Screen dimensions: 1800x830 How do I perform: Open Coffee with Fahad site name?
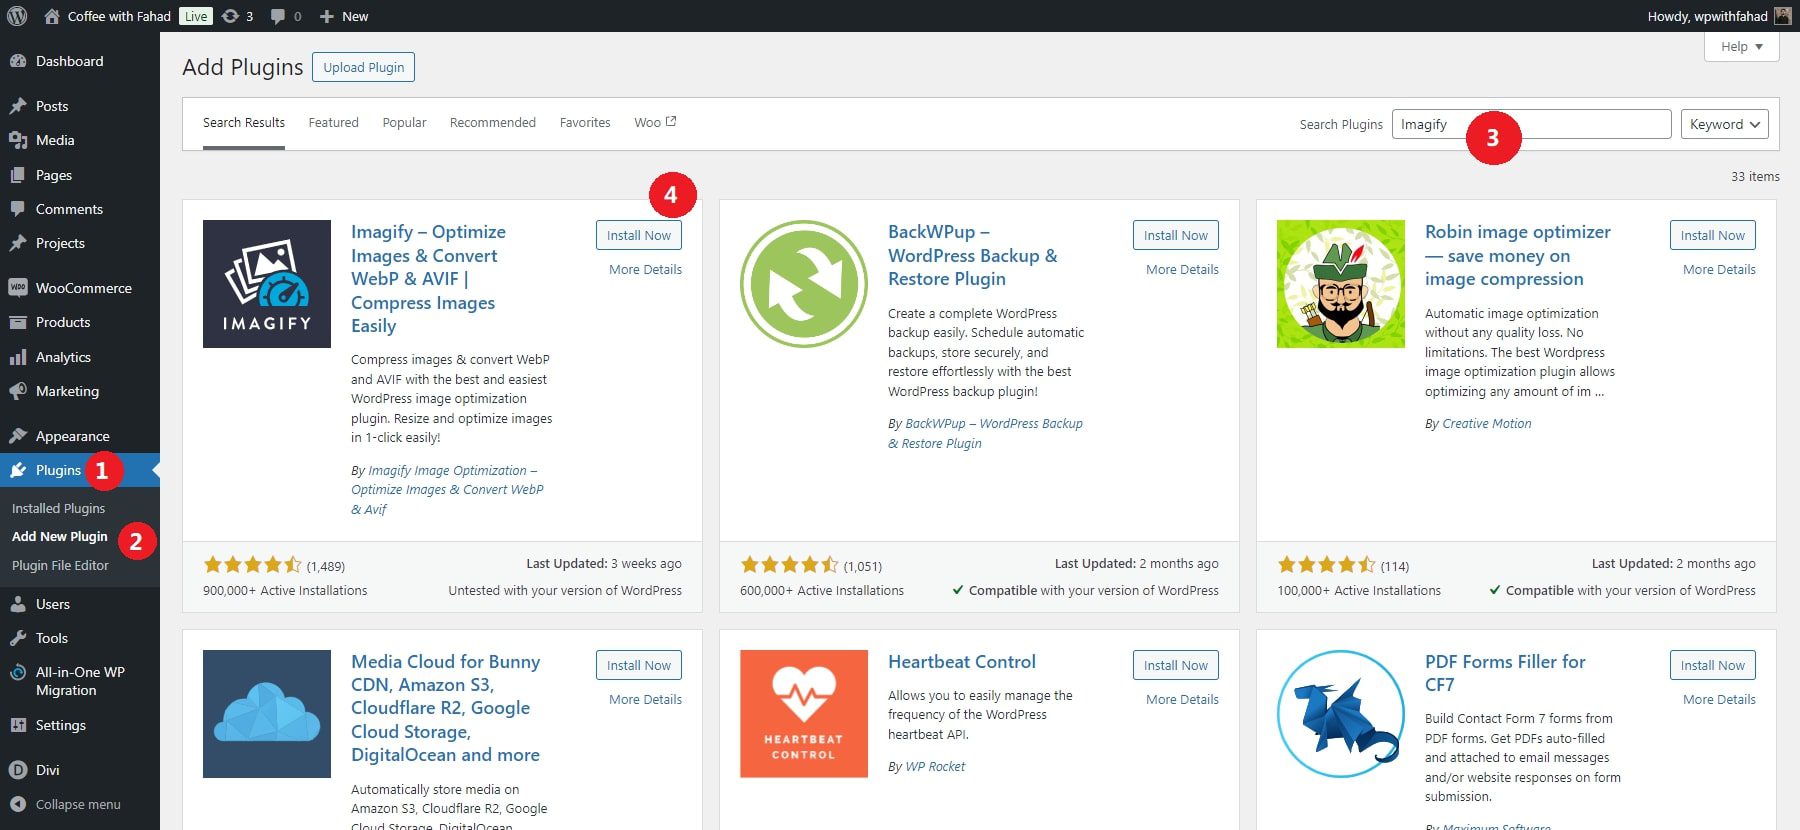[119, 16]
